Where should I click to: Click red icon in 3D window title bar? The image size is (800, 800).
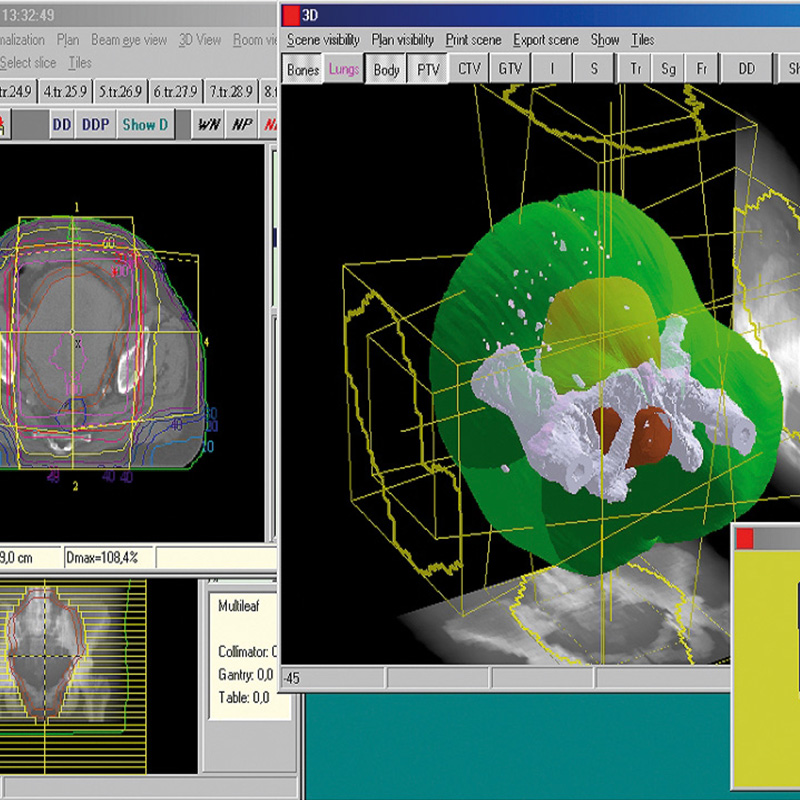click(290, 15)
